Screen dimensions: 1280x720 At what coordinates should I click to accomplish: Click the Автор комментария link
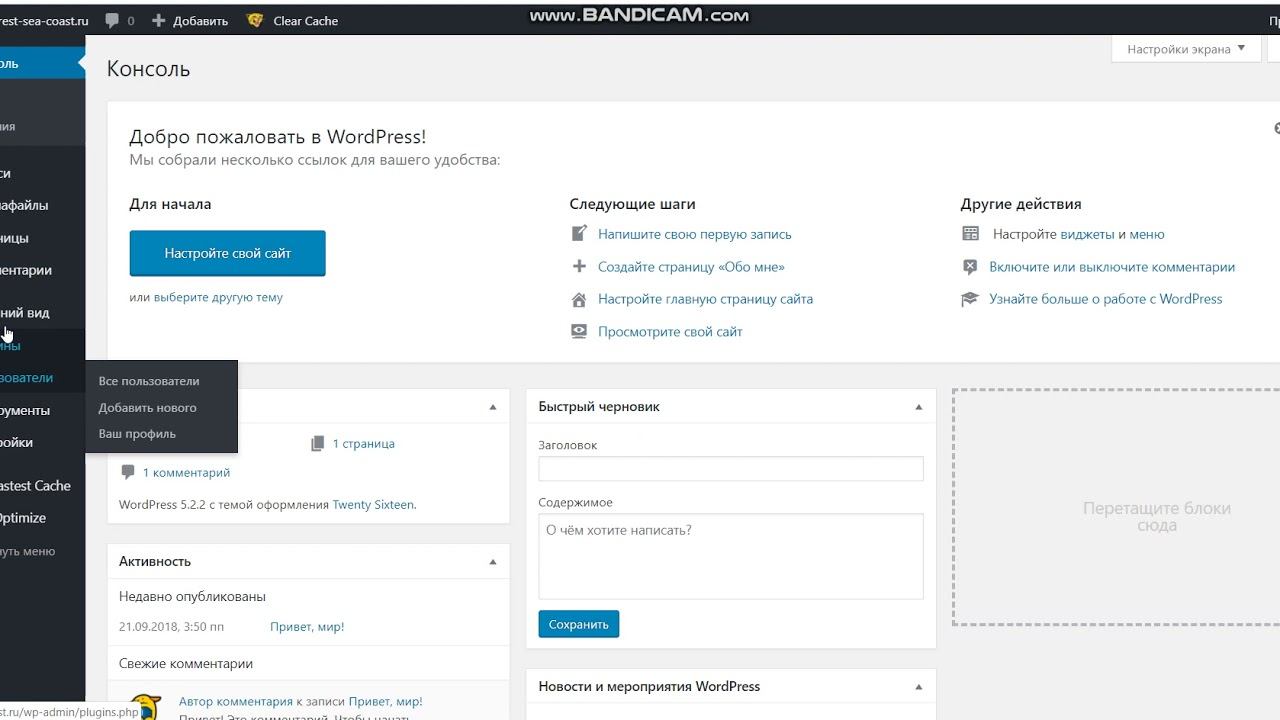(236, 702)
